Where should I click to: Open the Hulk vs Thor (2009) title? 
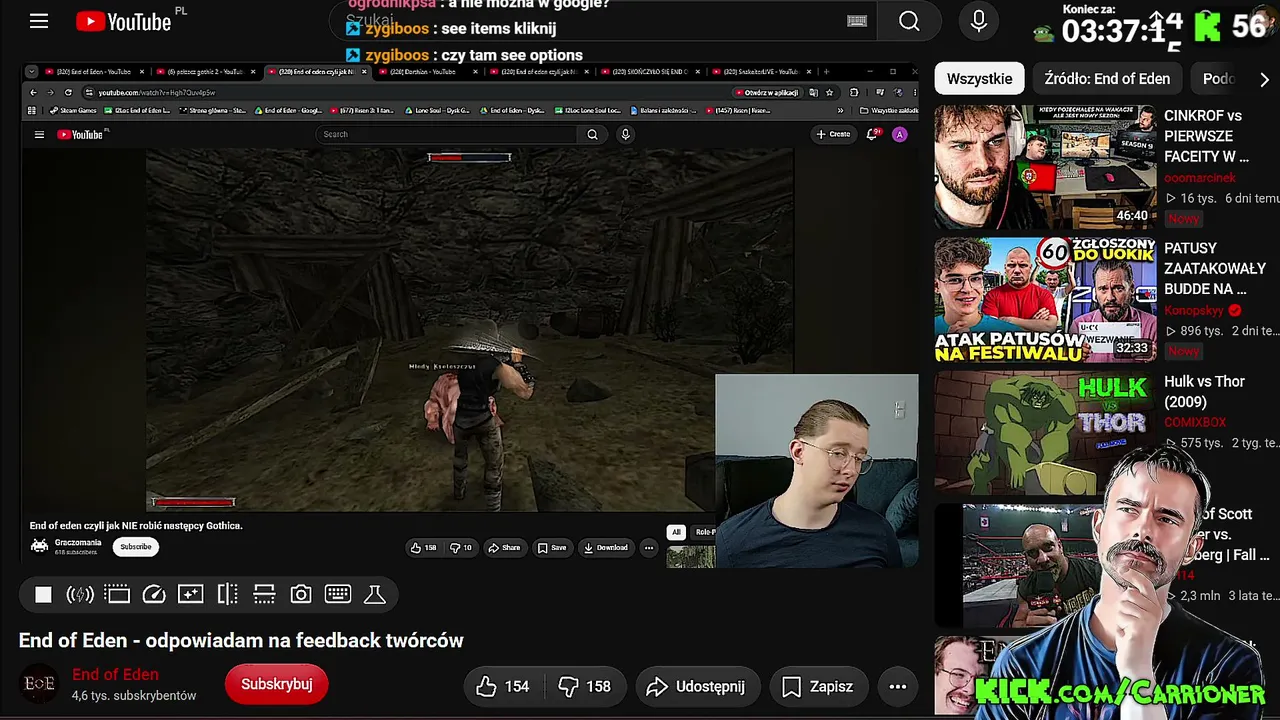[x=1204, y=392]
